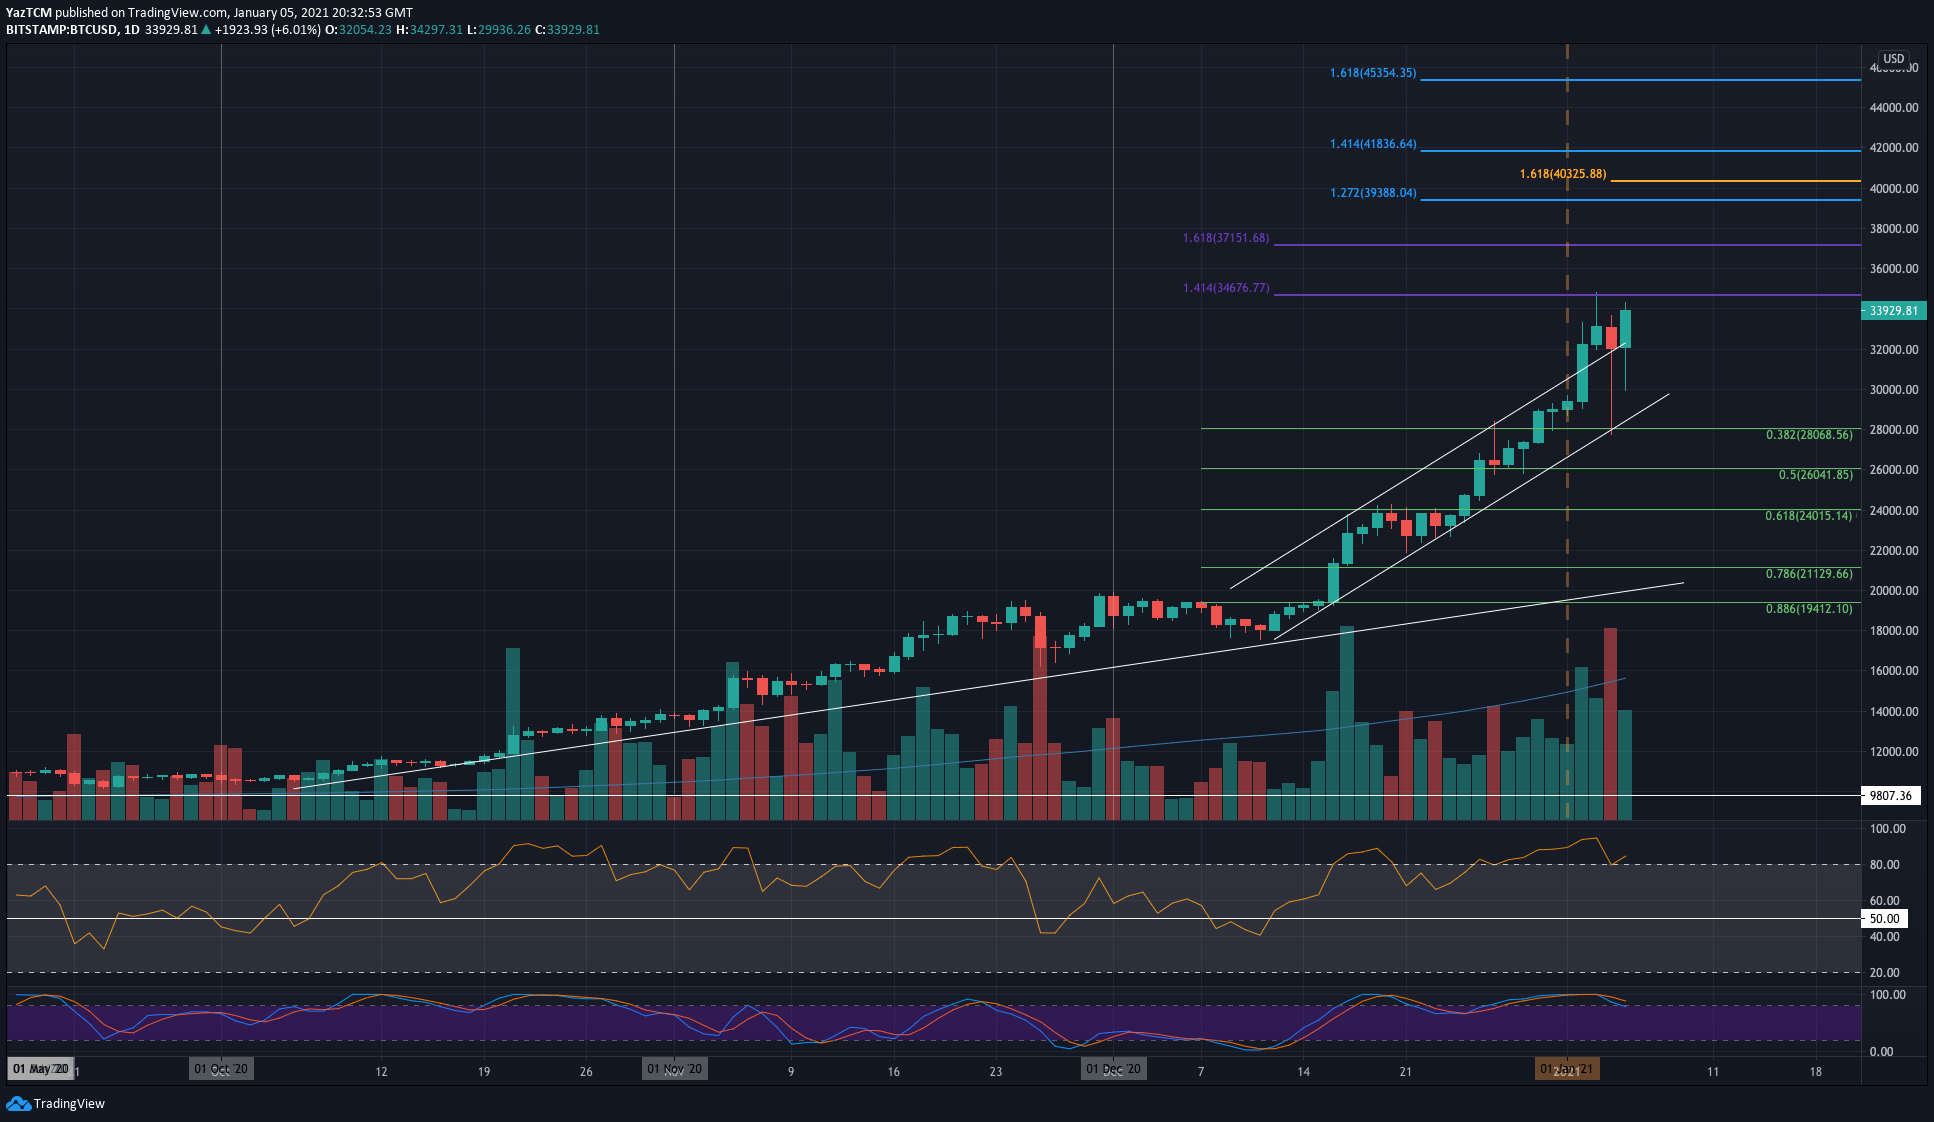
Task: Click the 40000.00 price axis value
Action: 1894,189
